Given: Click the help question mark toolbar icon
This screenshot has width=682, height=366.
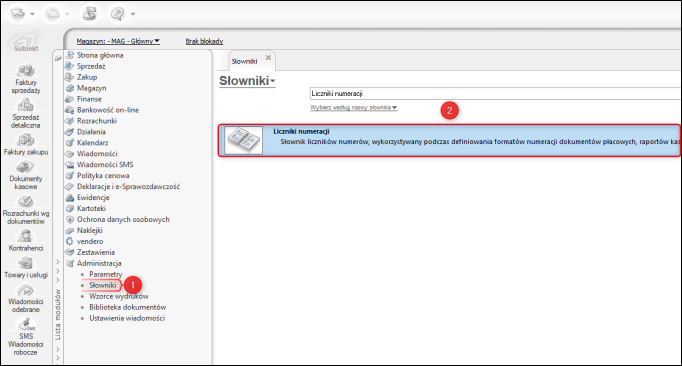Looking at the screenshot, I should pyautogui.click(x=117, y=14).
